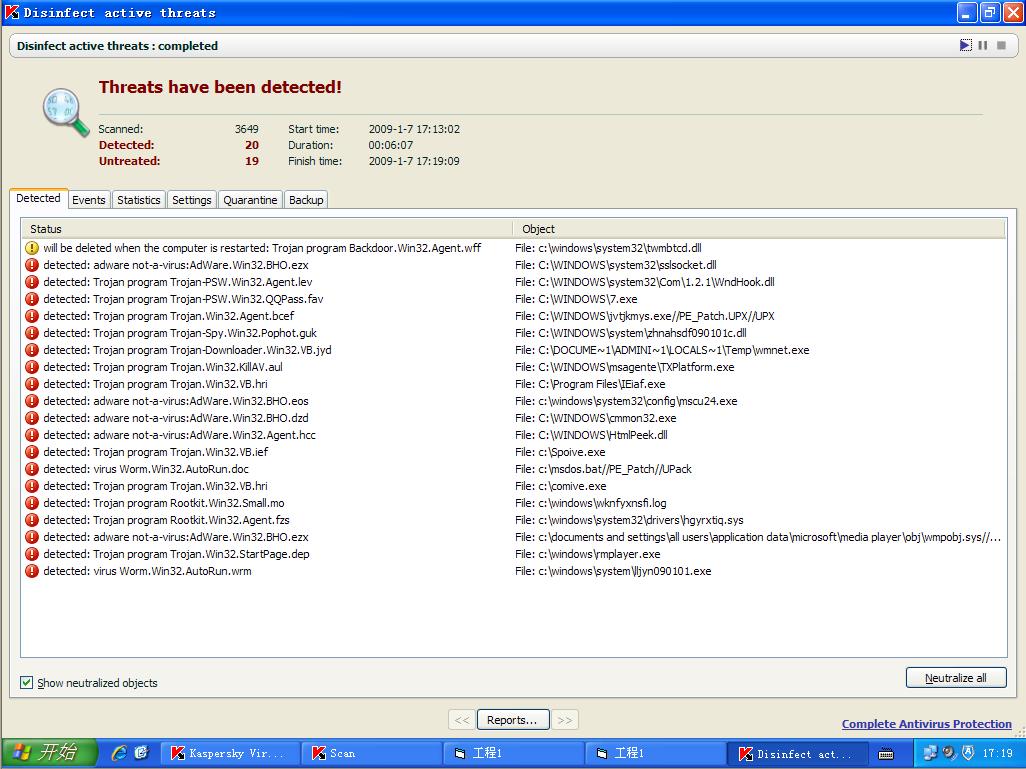The image size is (1026, 769).
Task: Select row File: C:\WINDOWS\HtmlPeek.dll
Action: point(514,435)
